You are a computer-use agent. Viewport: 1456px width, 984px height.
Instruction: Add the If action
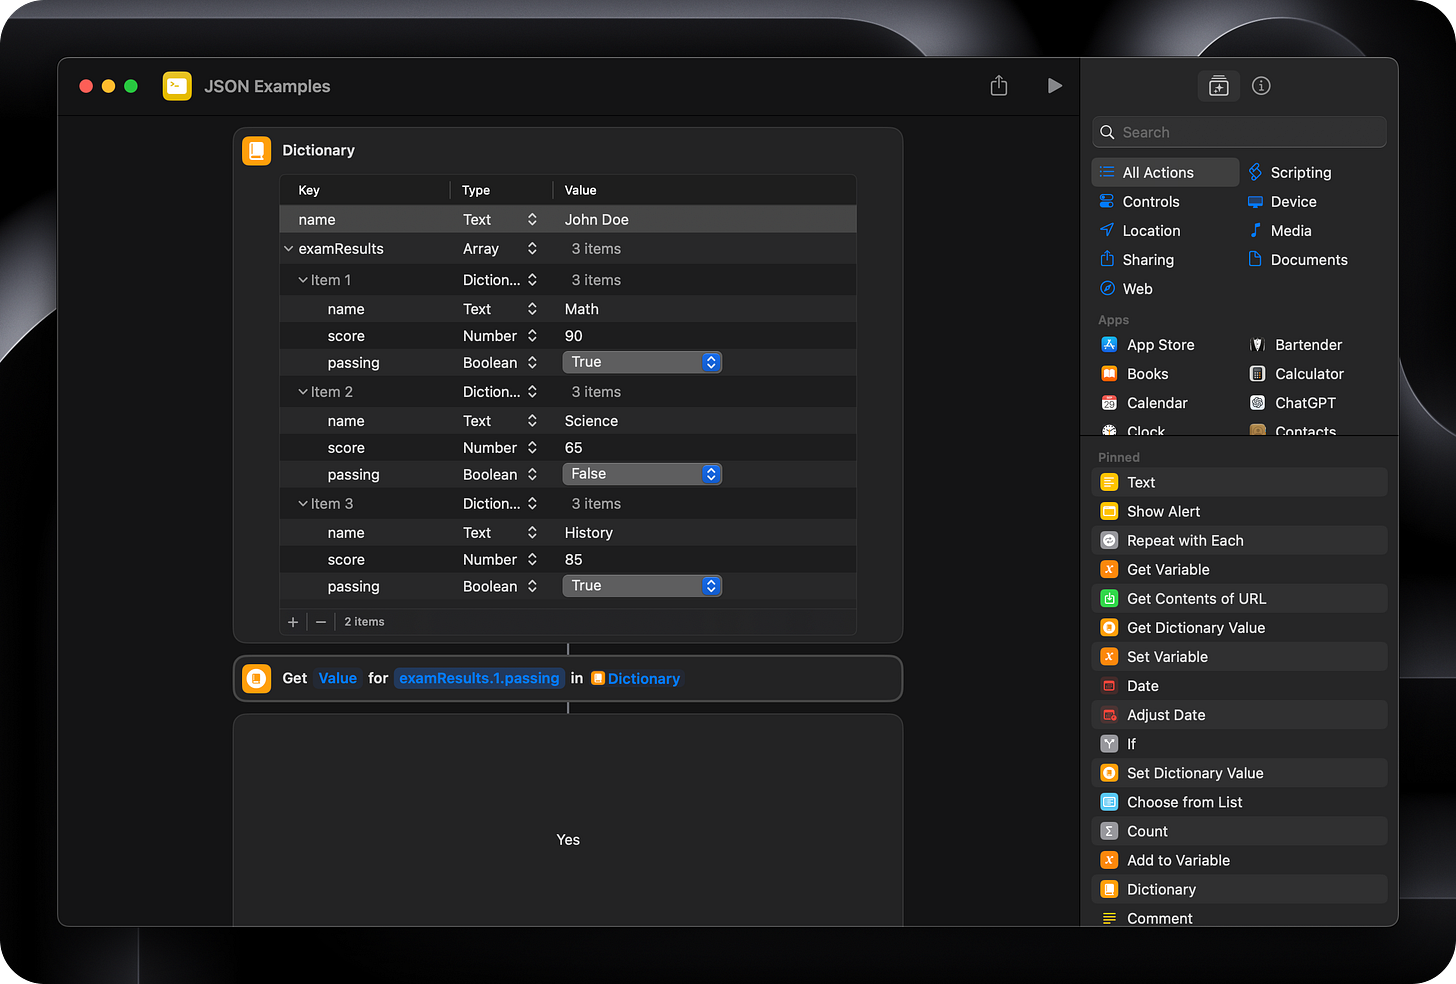point(1240,743)
